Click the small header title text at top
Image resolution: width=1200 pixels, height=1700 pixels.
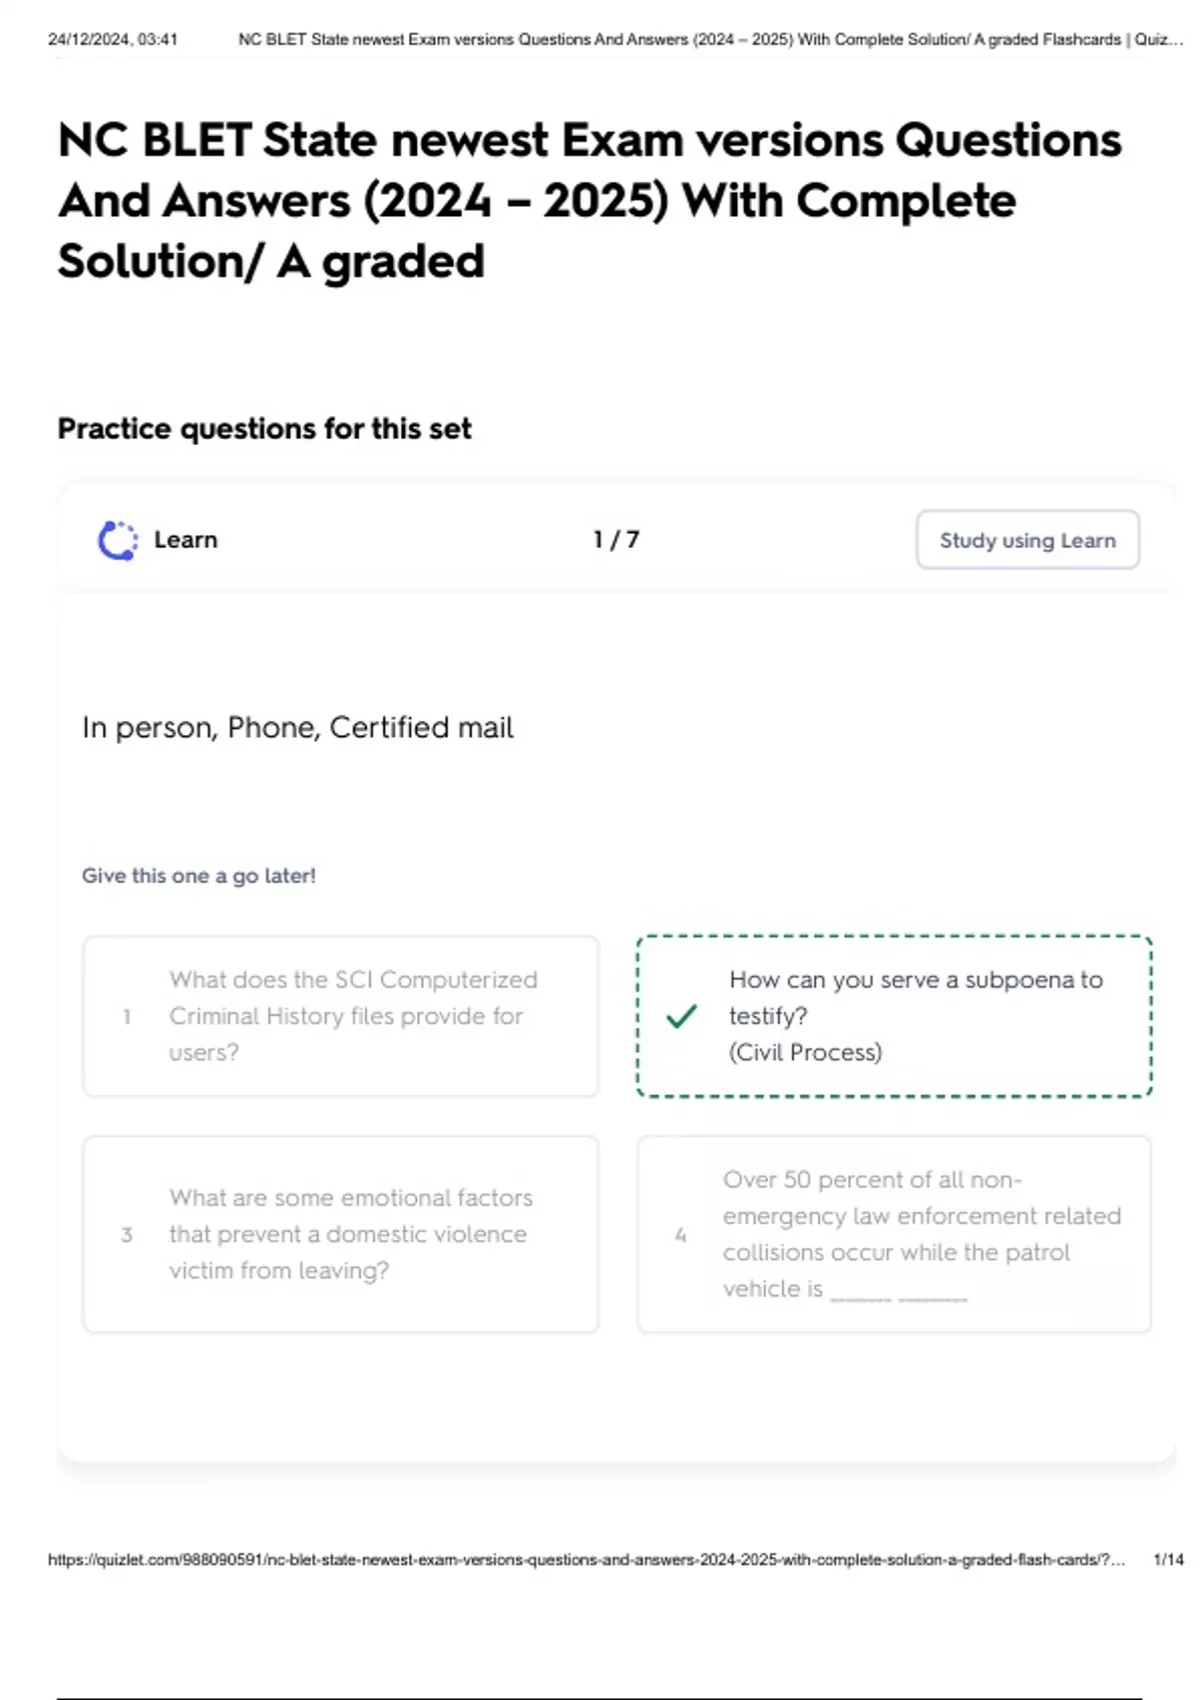(710, 39)
